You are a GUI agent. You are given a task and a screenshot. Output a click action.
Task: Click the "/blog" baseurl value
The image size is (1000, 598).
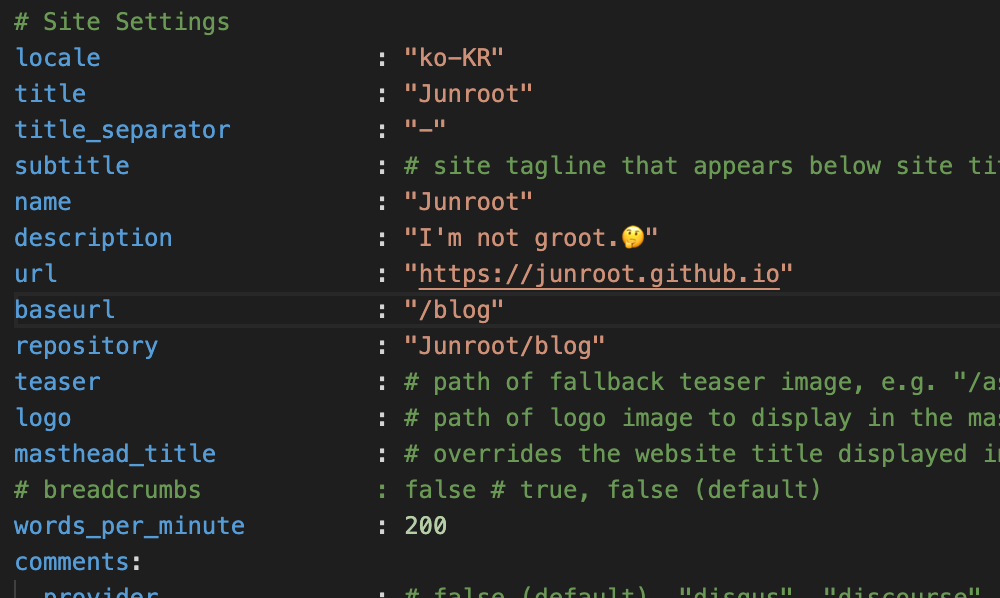point(454,310)
